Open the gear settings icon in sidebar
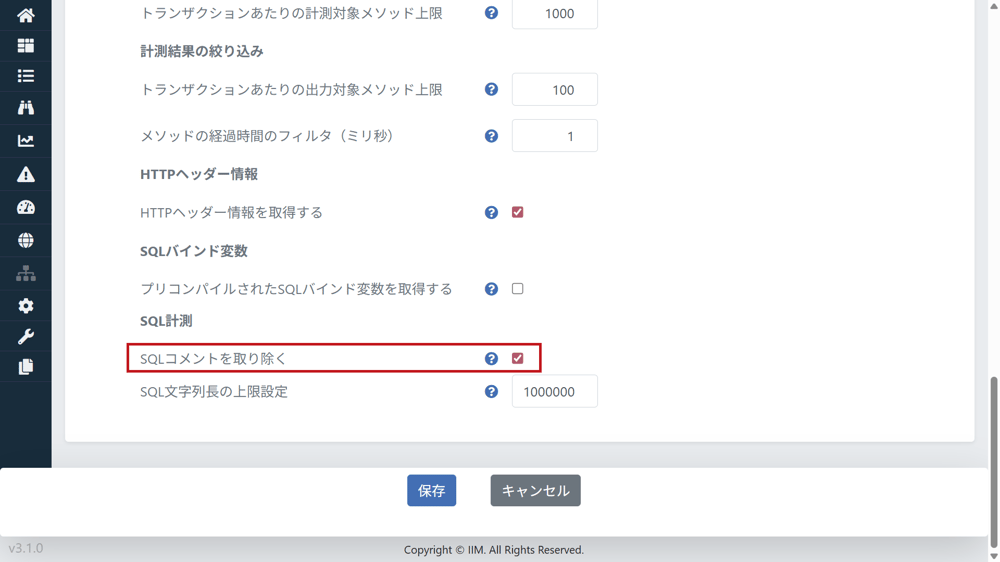The width and height of the screenshot is (1000, 562). click(26, 306)
